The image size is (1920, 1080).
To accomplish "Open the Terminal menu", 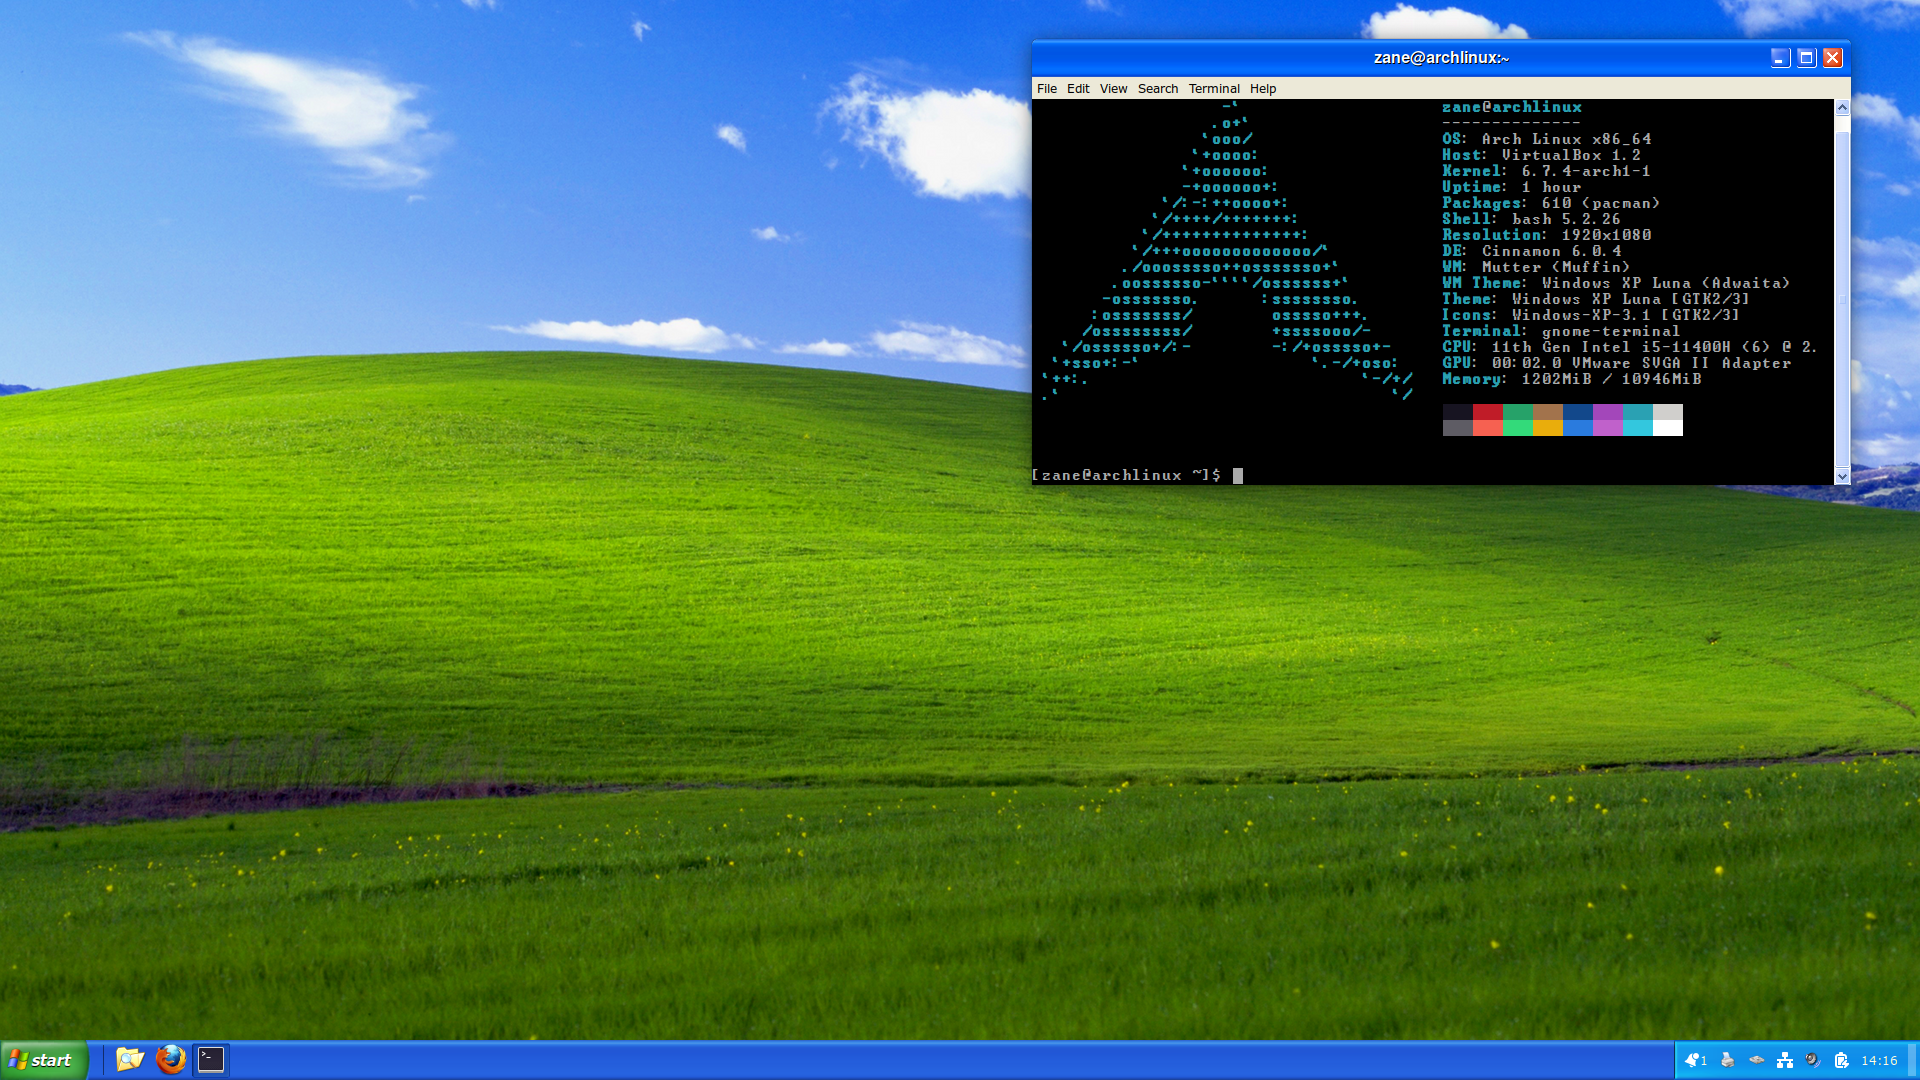I will 1213,88.
